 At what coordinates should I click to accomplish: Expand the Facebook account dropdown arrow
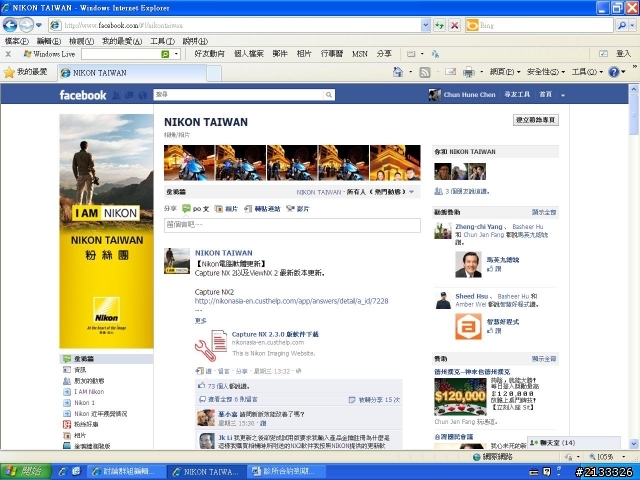tap(563, 95)
